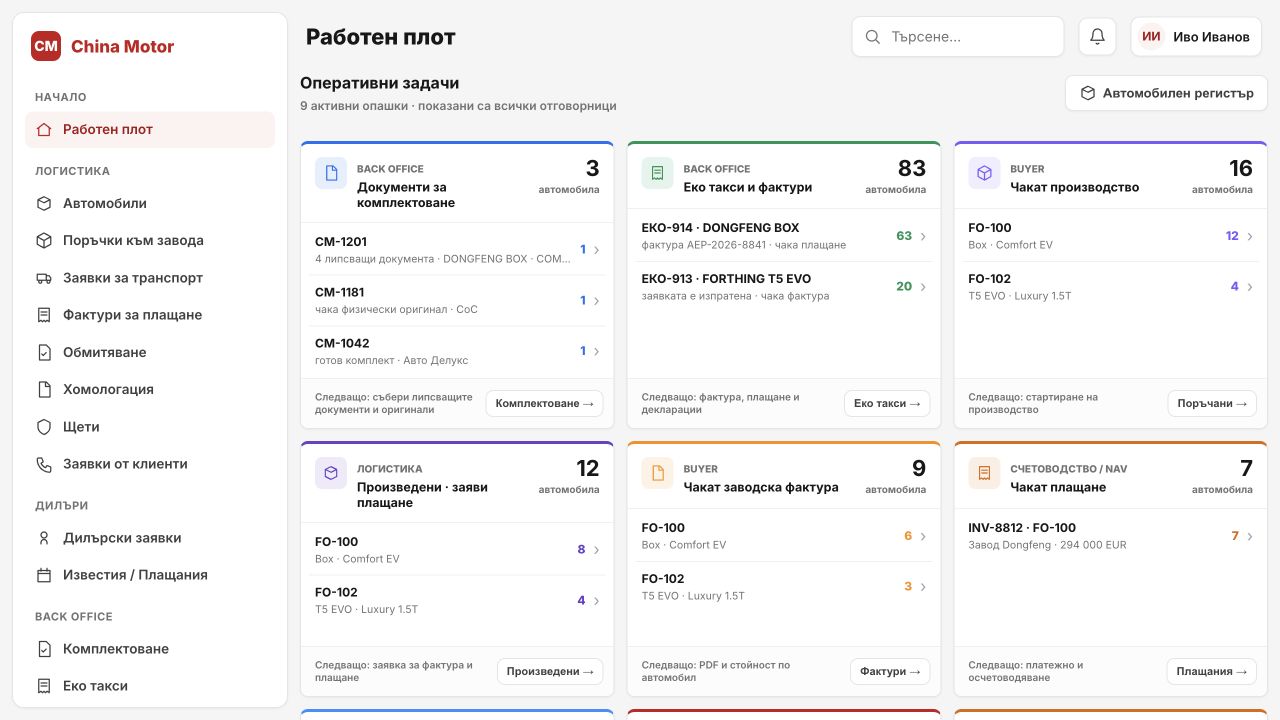This screenshot has height=720, width=1280.
Task: Click the purple box icon on Произведени · заяви плащане card
Action: (x=331, y=473)
